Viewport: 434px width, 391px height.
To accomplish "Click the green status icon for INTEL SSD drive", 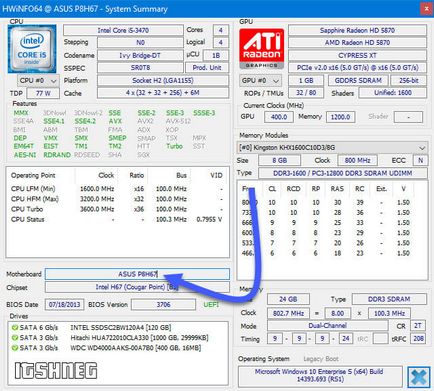I will pyautogui.click(x=14, y=328).
